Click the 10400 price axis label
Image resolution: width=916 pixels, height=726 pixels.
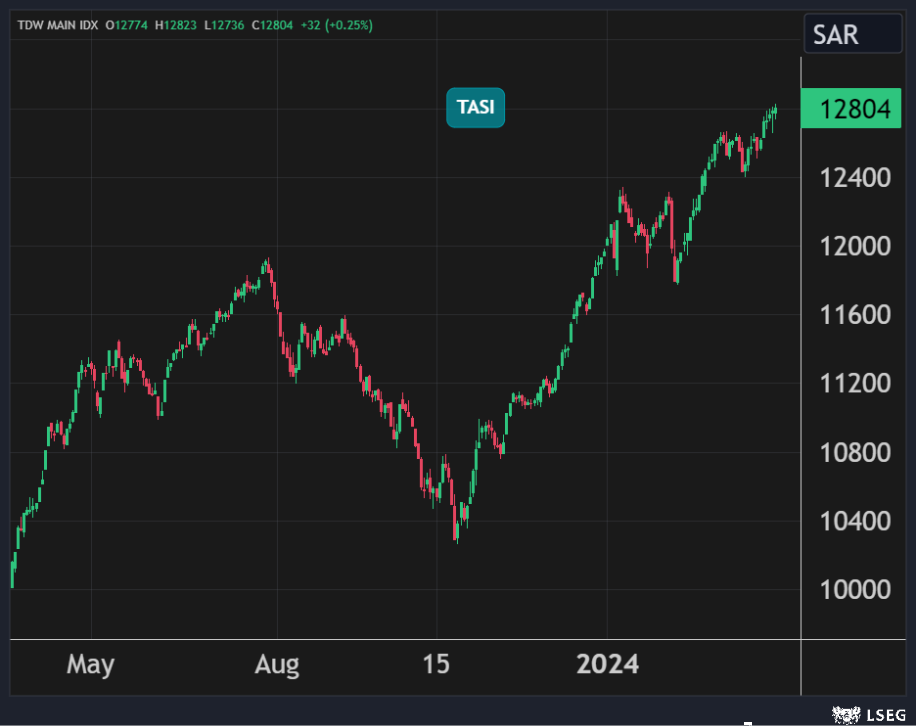click(x=854, y=521)
